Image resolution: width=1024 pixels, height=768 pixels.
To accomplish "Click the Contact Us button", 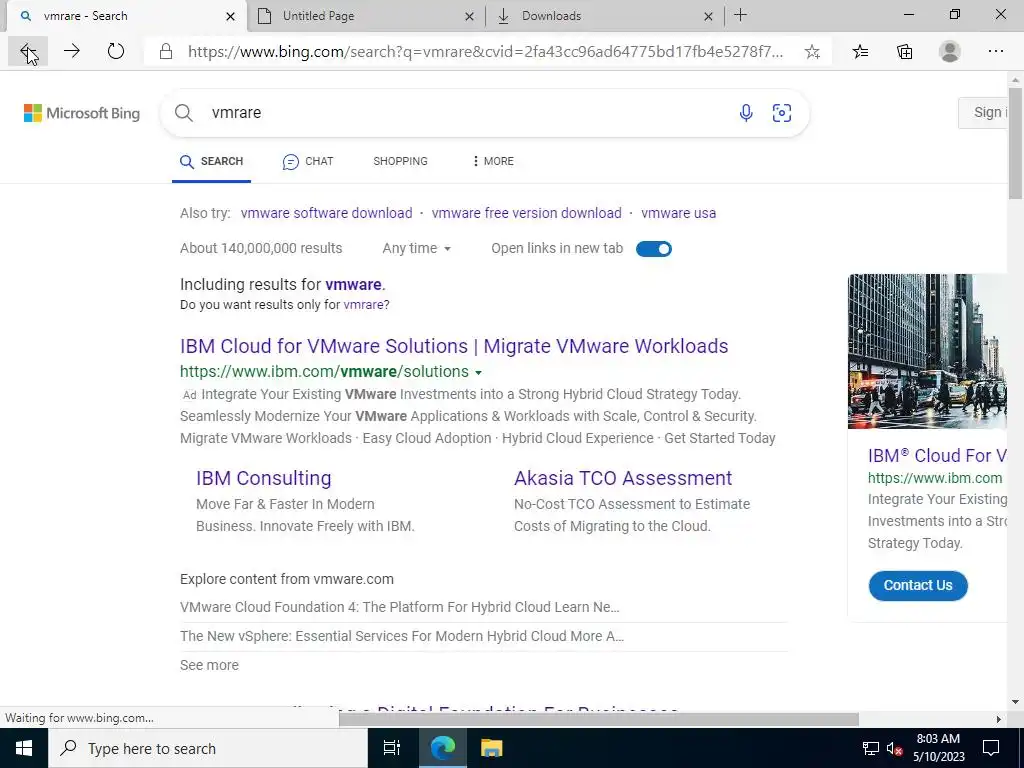I will pyautogui.click(x=918, y=585).
